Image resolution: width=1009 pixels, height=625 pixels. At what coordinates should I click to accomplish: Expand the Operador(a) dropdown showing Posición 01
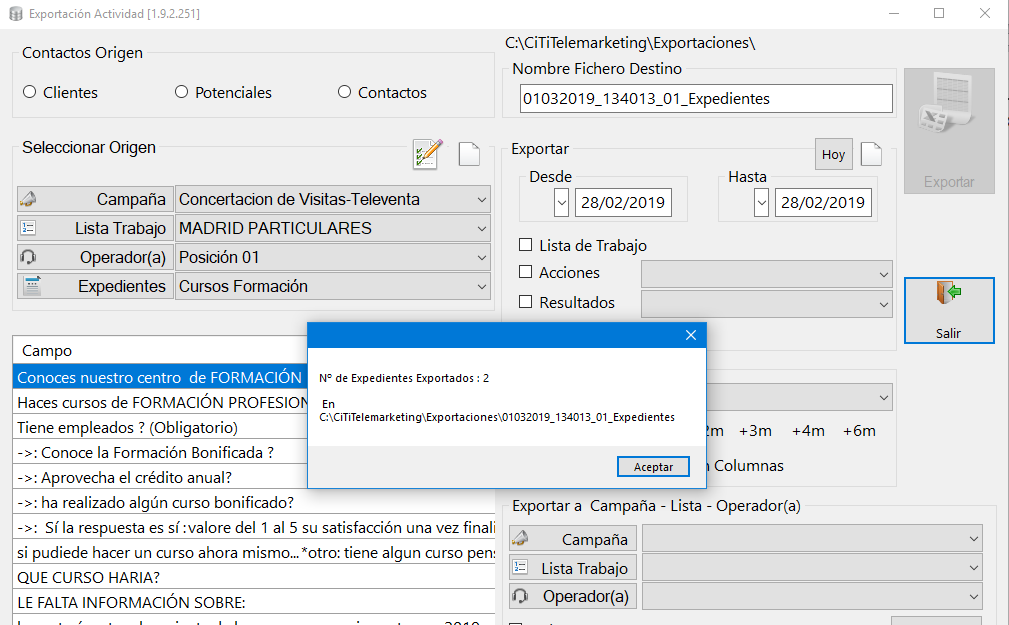[333, 257]
